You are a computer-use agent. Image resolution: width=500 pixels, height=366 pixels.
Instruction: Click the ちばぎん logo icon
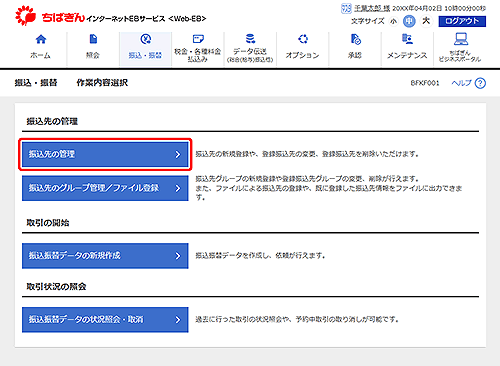tap(26, 15)
